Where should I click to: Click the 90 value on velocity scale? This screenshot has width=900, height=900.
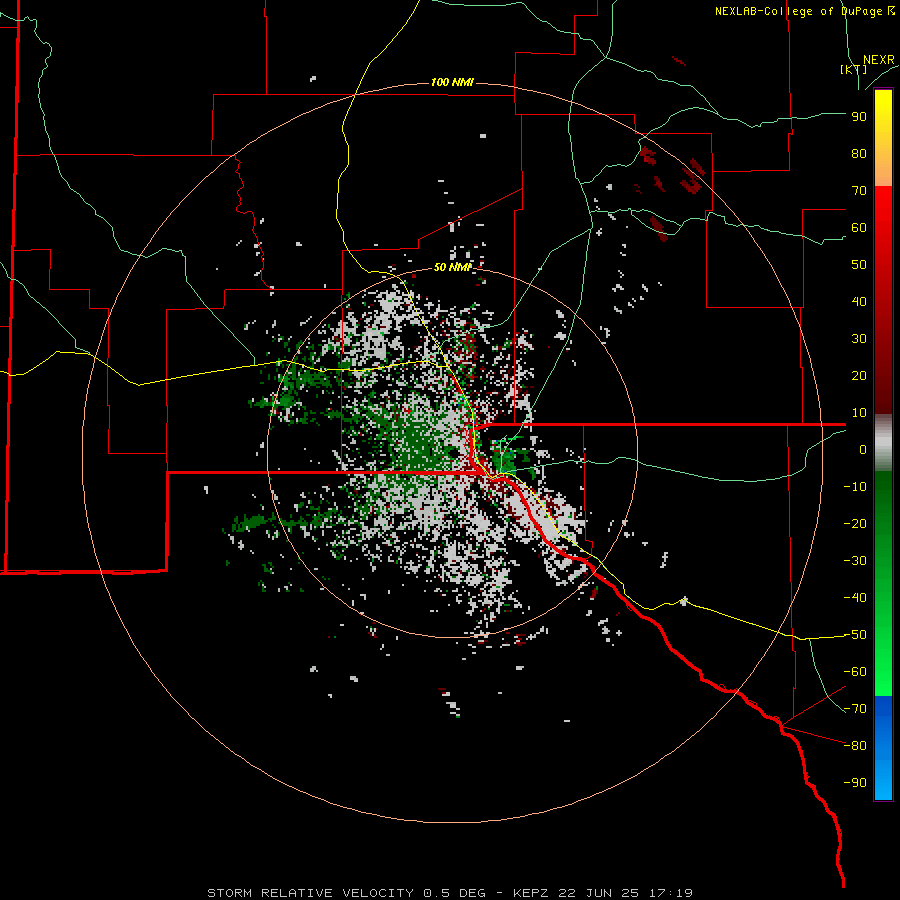(x=859, y=117)
